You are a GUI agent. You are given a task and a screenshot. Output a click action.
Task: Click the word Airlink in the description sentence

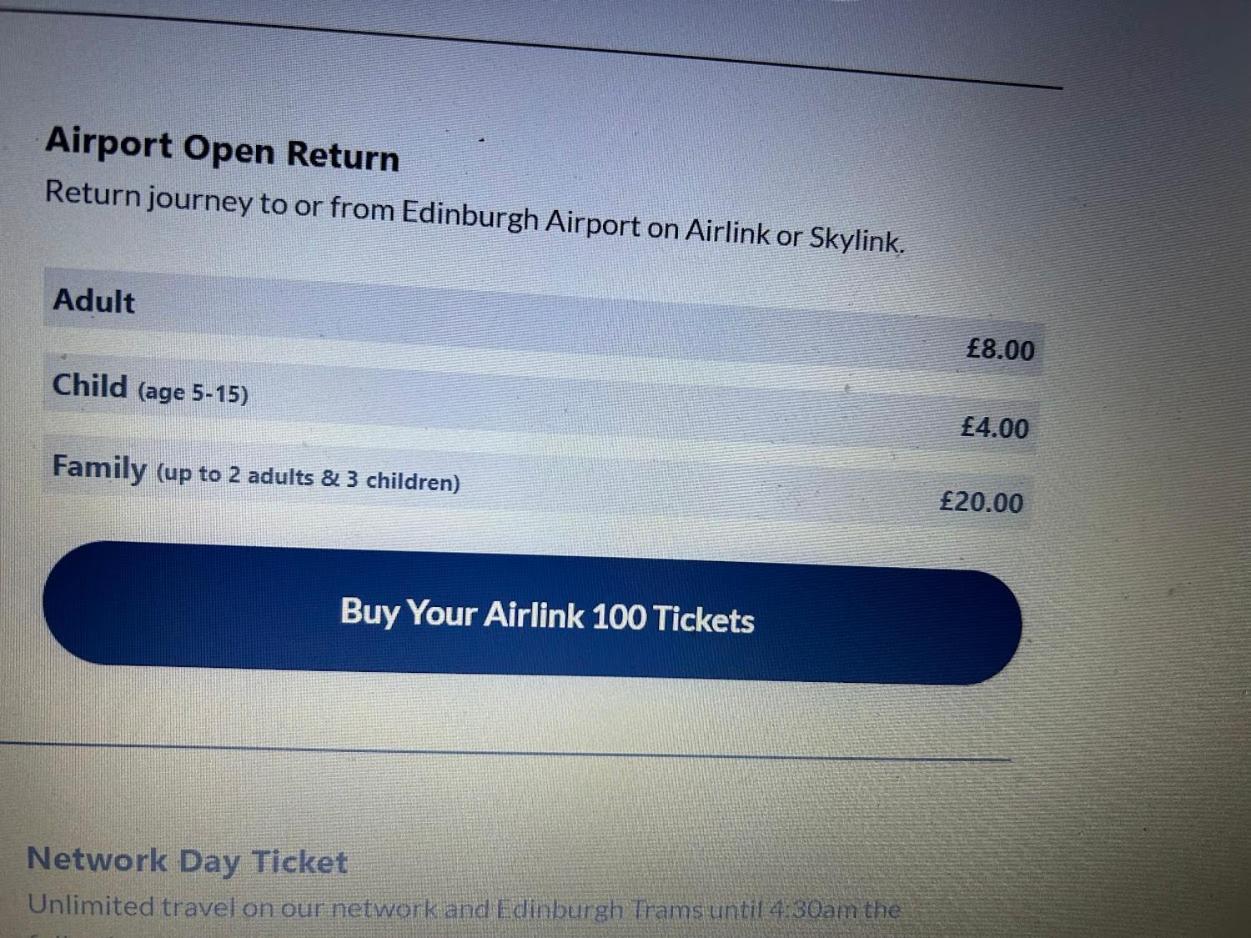click(727, 231)
